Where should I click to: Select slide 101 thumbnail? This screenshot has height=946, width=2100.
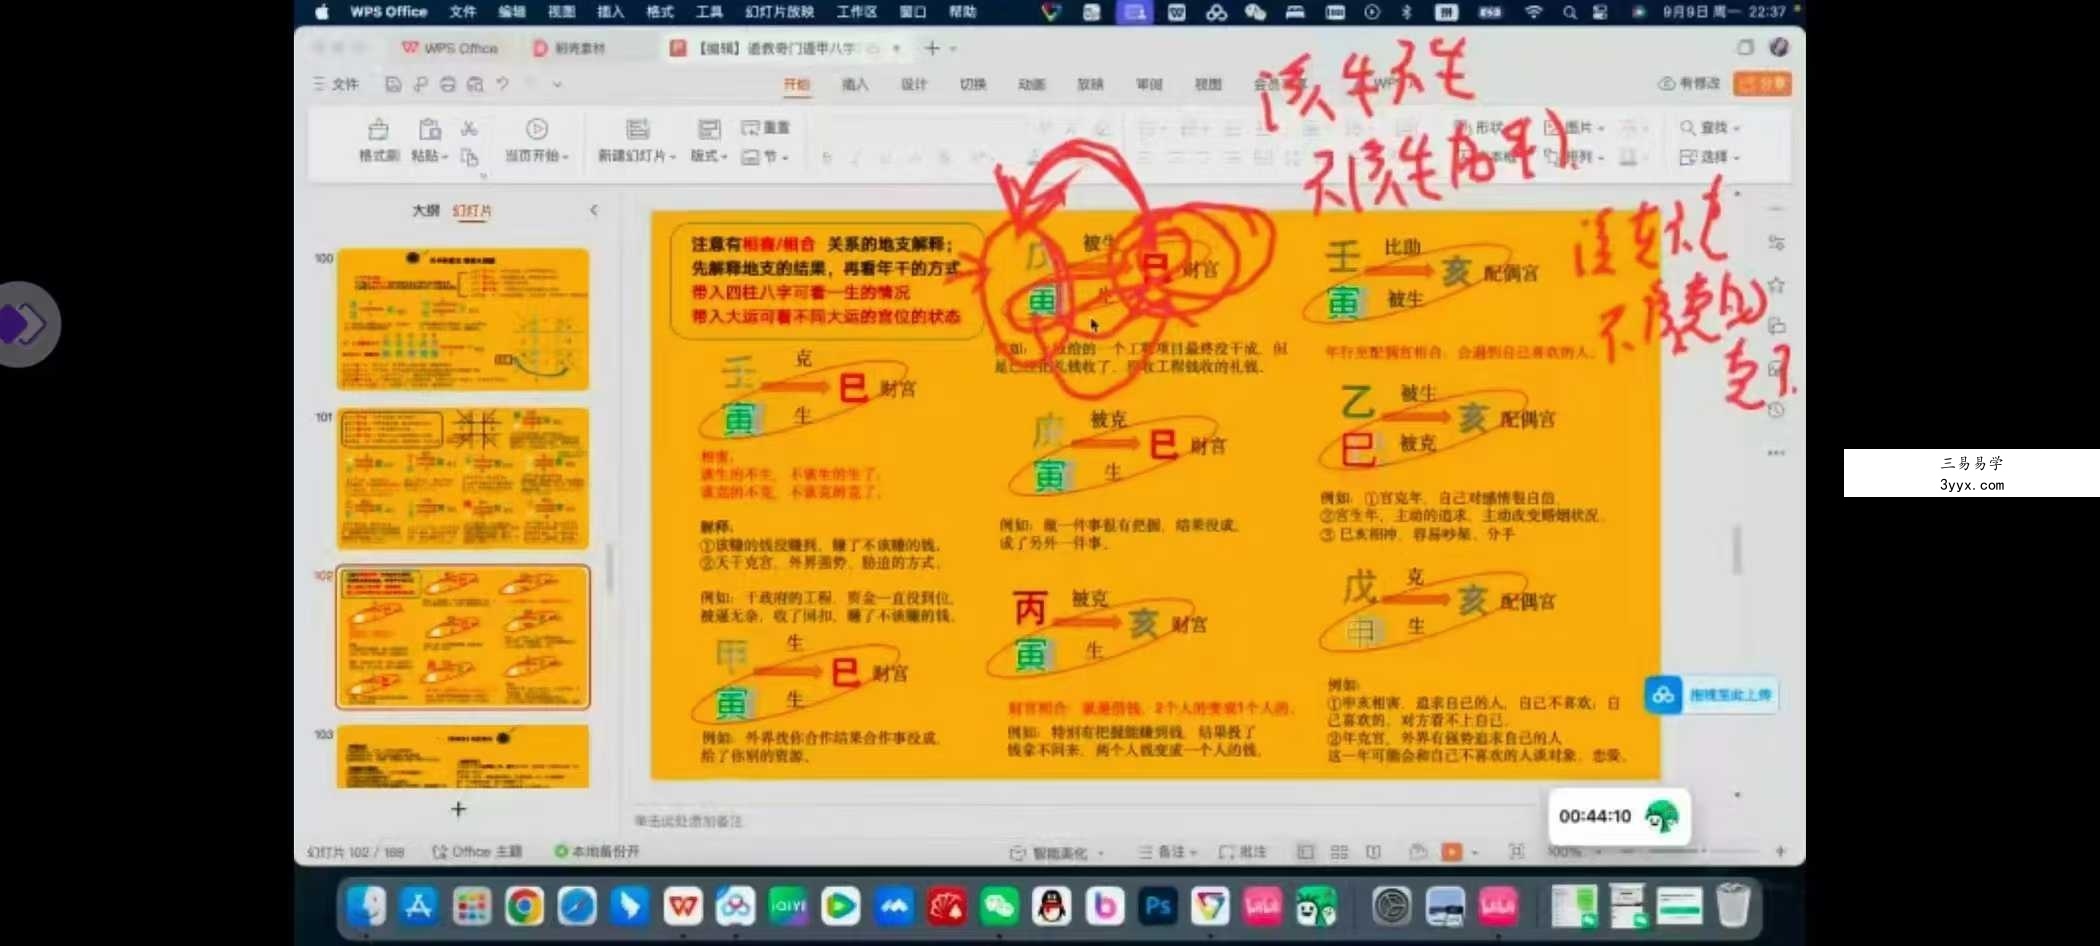click(463, 478)
